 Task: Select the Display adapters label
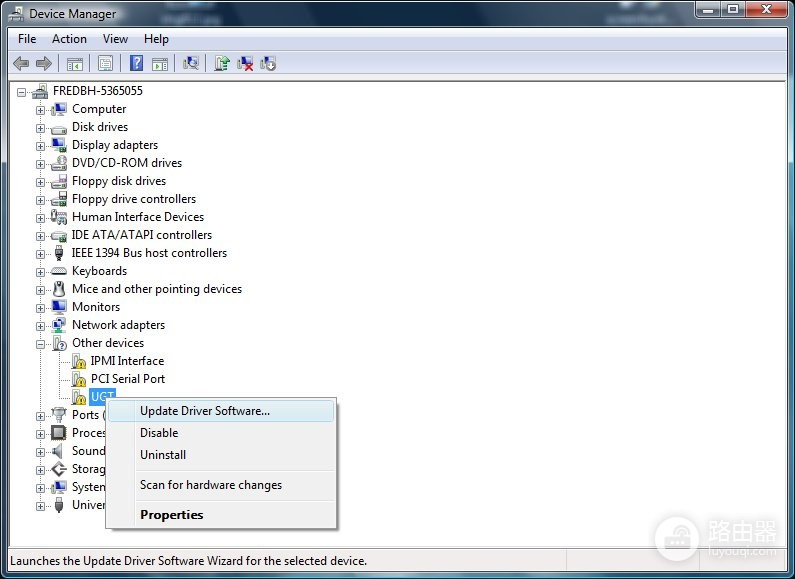(115, 145)
